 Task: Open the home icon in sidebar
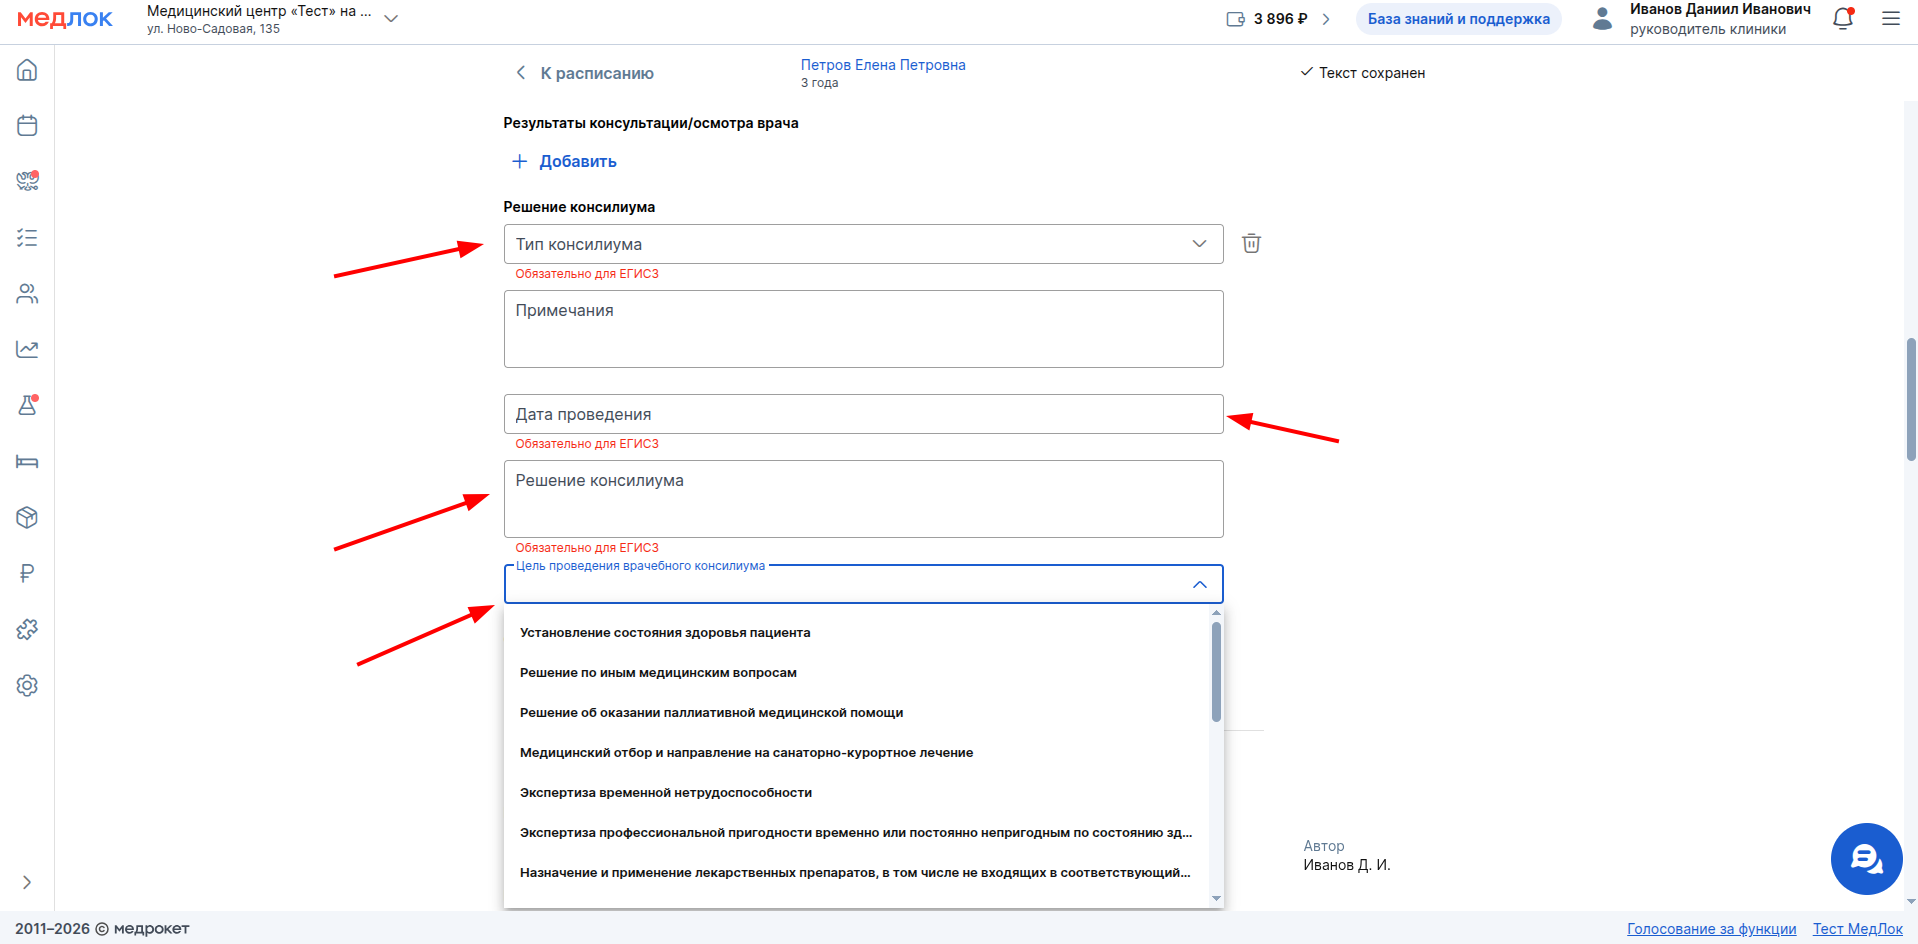pos(27,70)
